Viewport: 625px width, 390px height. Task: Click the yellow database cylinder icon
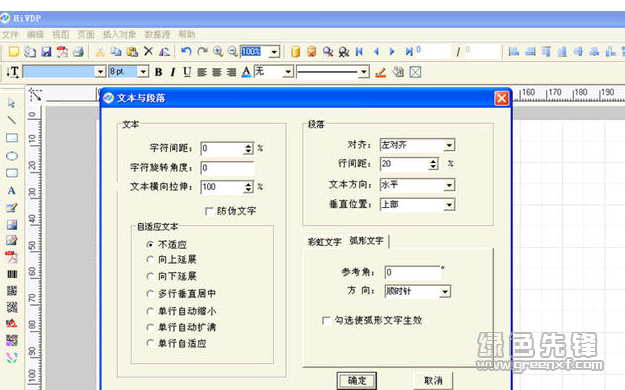point(295,51)
